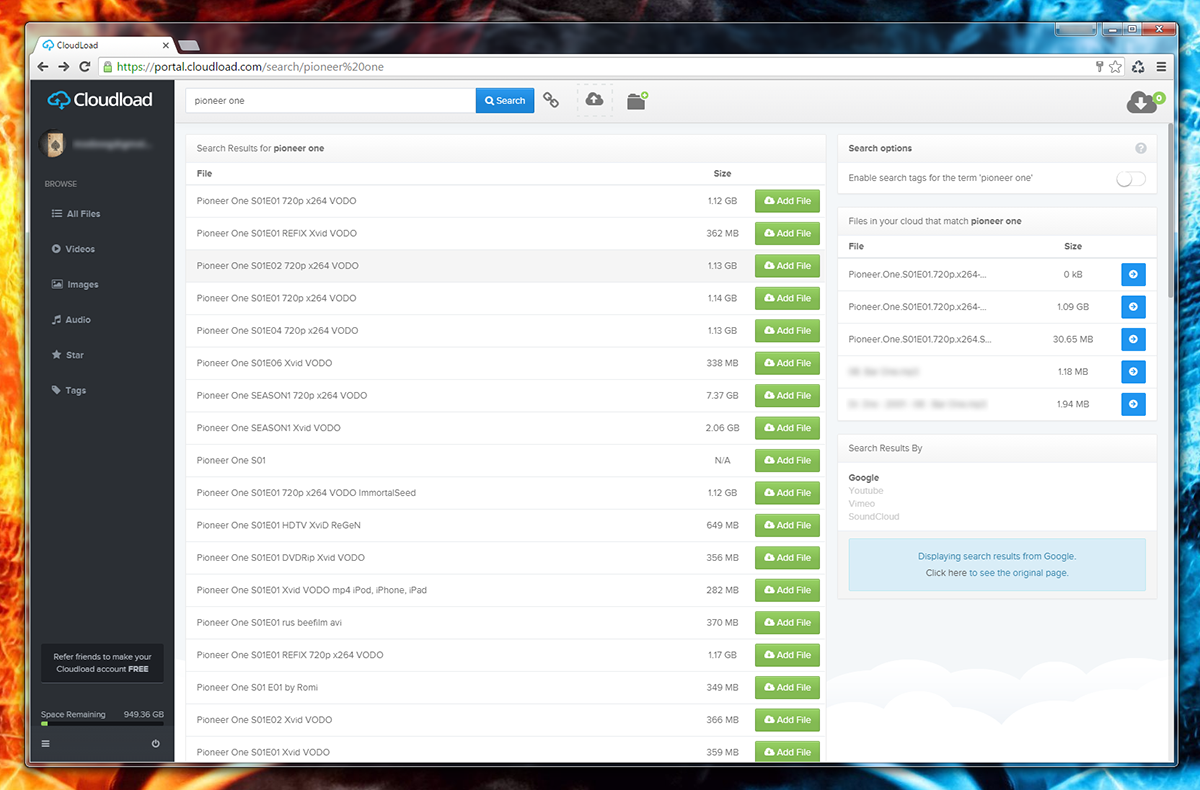The image size is (1200, 790).
Task: Add File for Pioneer One S01E06 Xvid VODO
Action: (787, 363)
